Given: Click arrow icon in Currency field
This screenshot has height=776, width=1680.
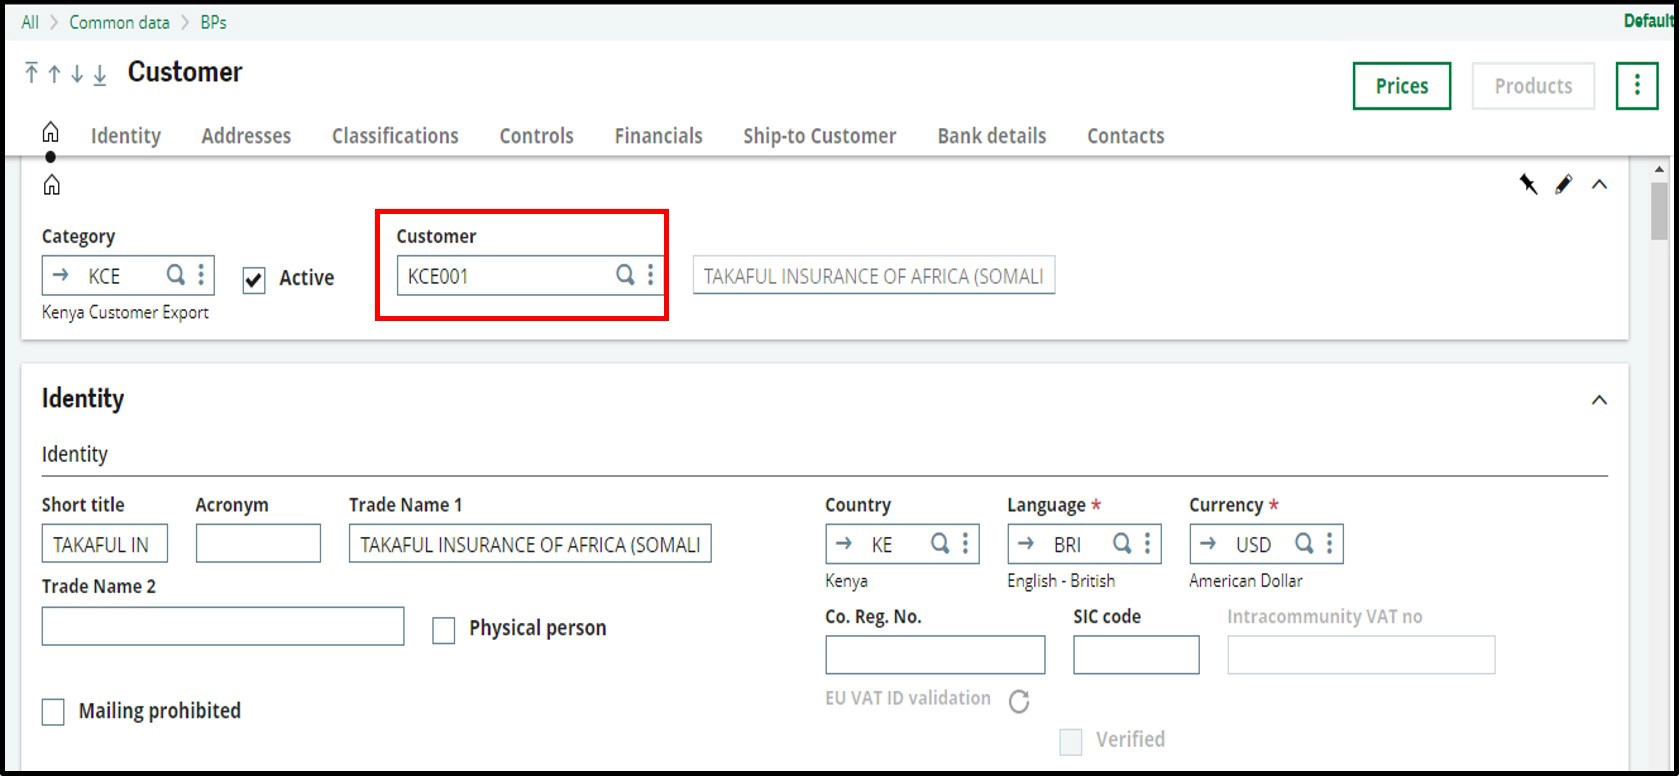Looking at the screenshot, I should pyautogui.click(x=1208, y=543).
